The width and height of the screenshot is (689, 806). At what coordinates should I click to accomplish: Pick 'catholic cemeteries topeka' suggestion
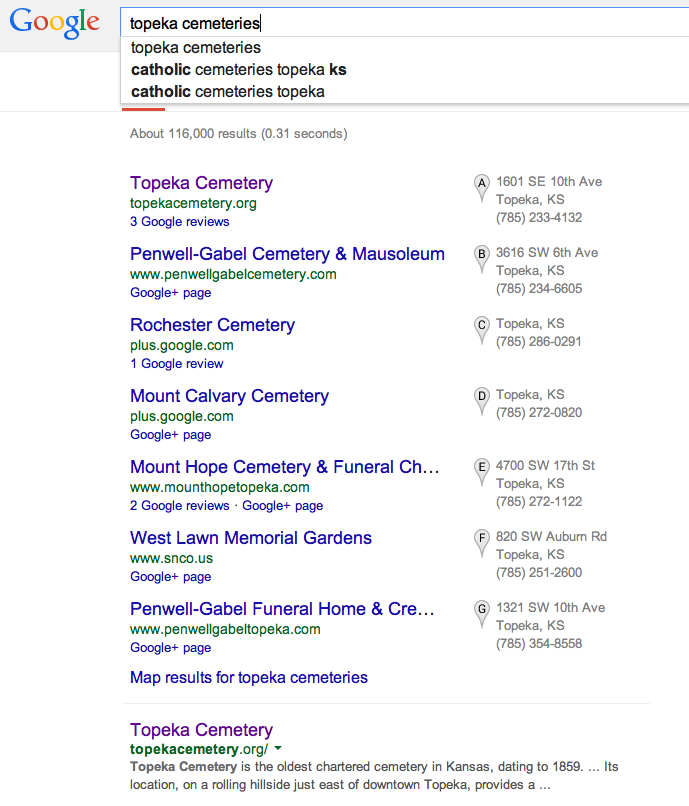(228, 92)
